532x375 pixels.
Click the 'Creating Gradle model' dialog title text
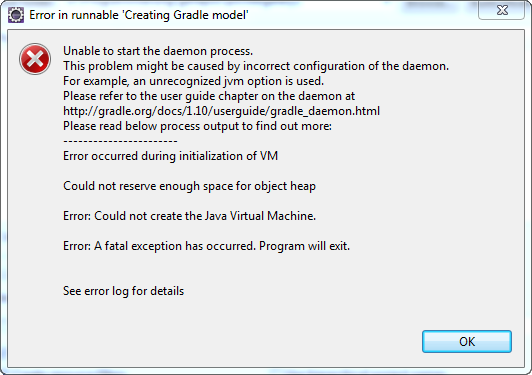coord(139,15)
